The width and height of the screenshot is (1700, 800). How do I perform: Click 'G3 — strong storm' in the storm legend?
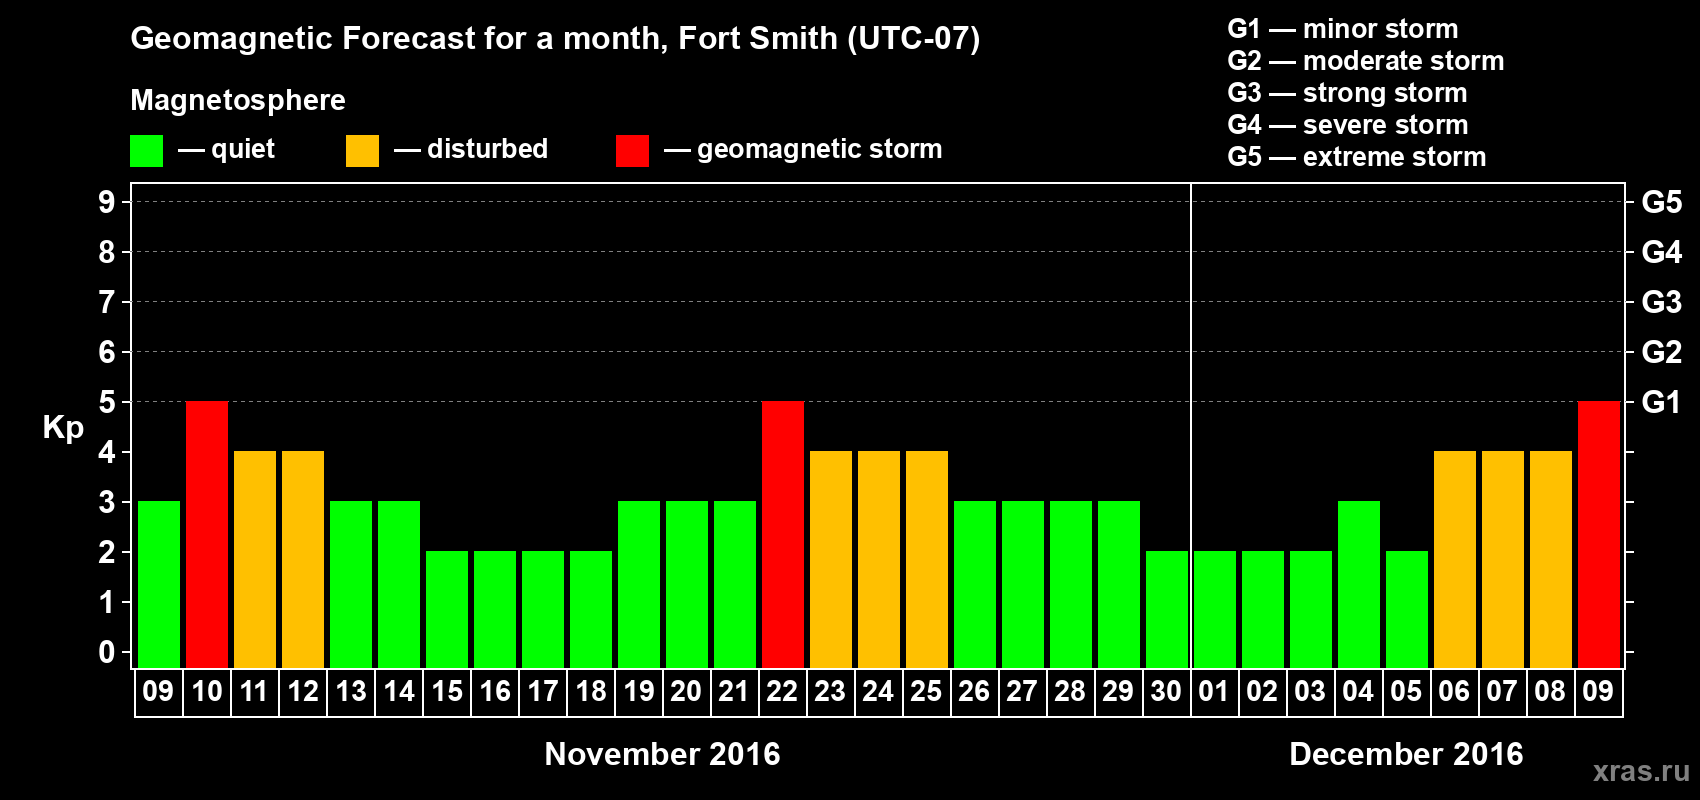click(x=1347, y=93)
